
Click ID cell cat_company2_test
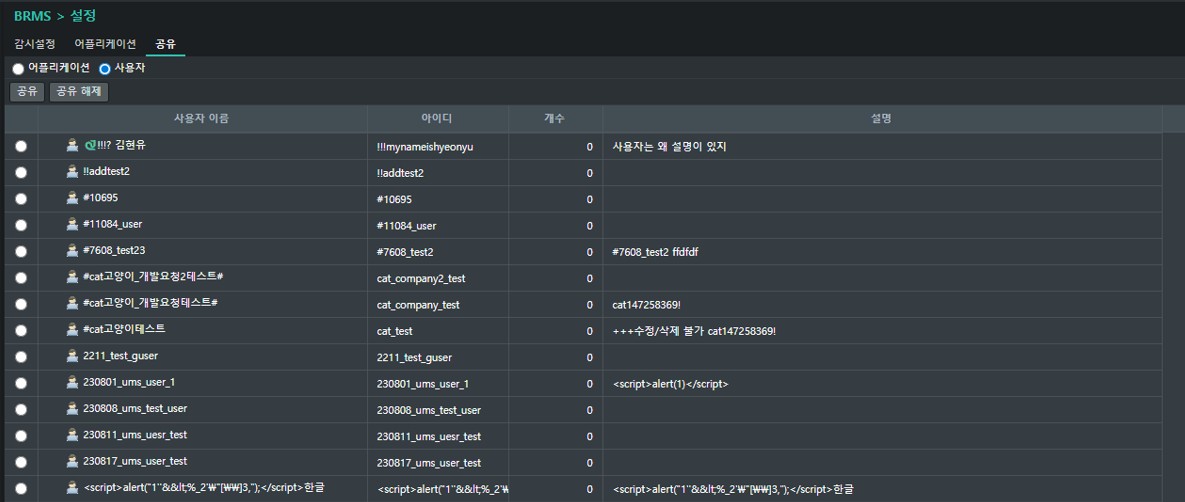point(421,278)
